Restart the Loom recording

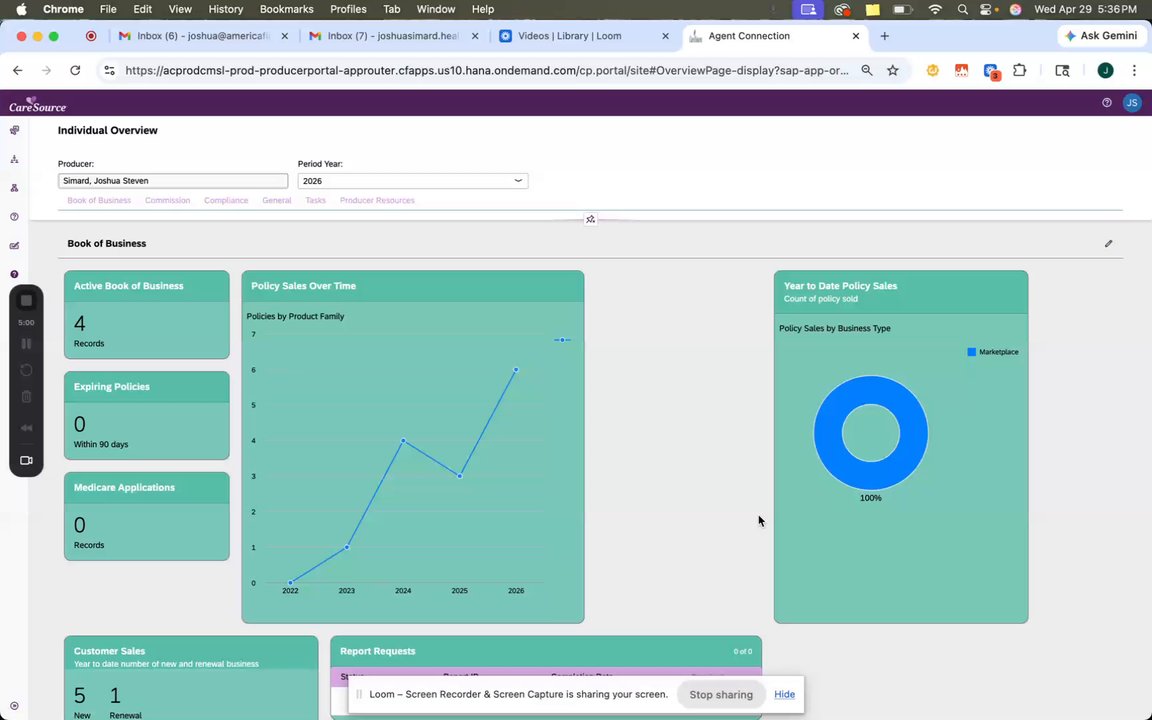(x=26, y=370)
